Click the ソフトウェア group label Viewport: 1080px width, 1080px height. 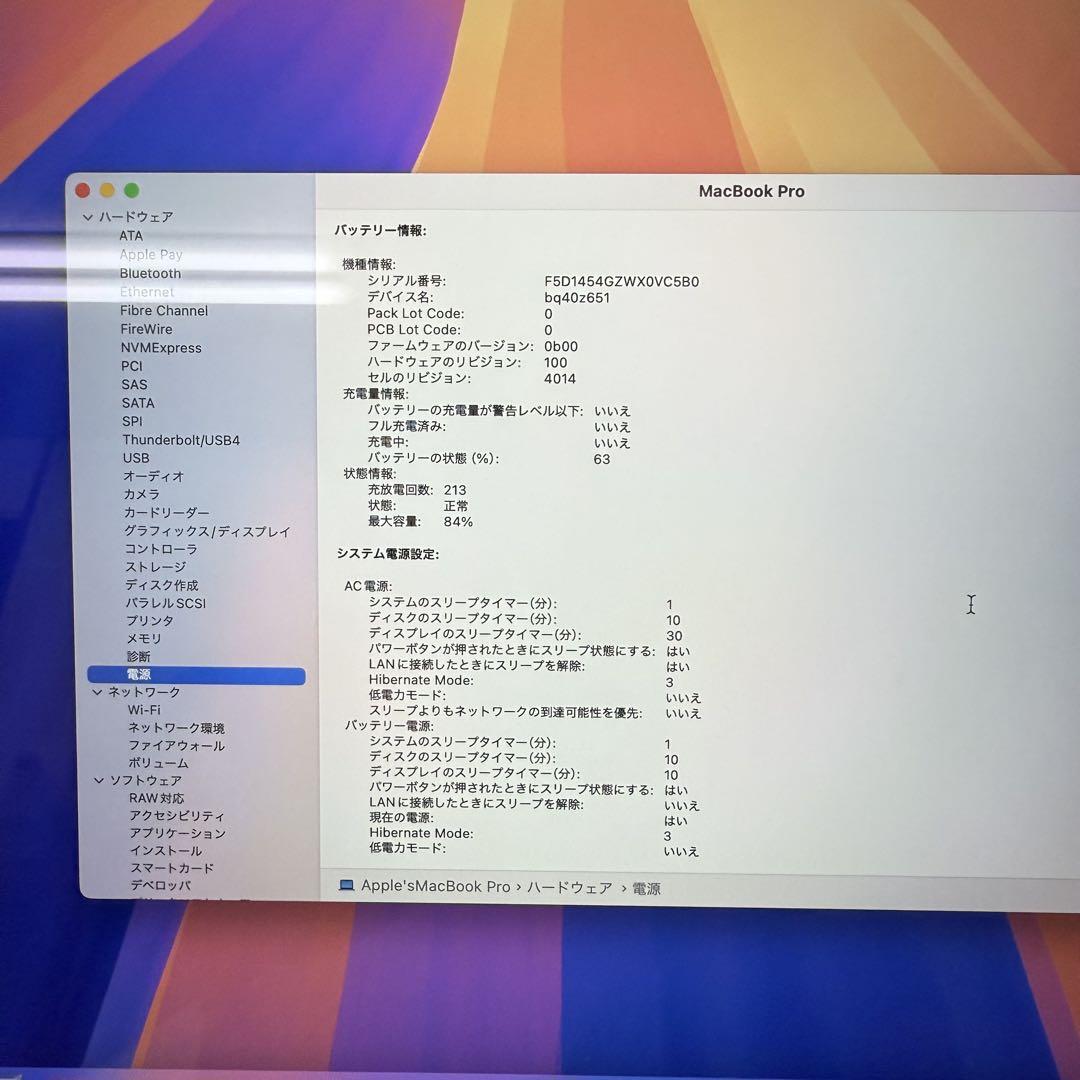146,780
